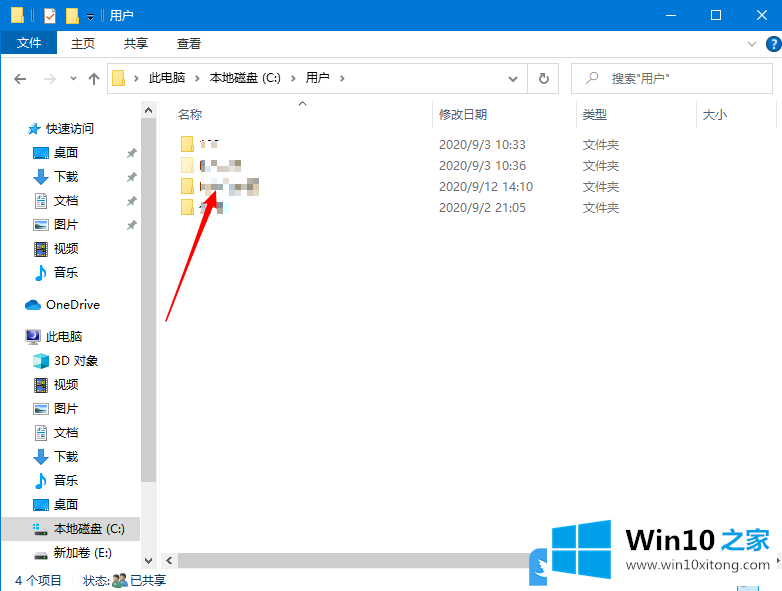The width and height of the screenshot is (782, 591).
Task: Go forward with the forward arrow
Action: [49, 78]
